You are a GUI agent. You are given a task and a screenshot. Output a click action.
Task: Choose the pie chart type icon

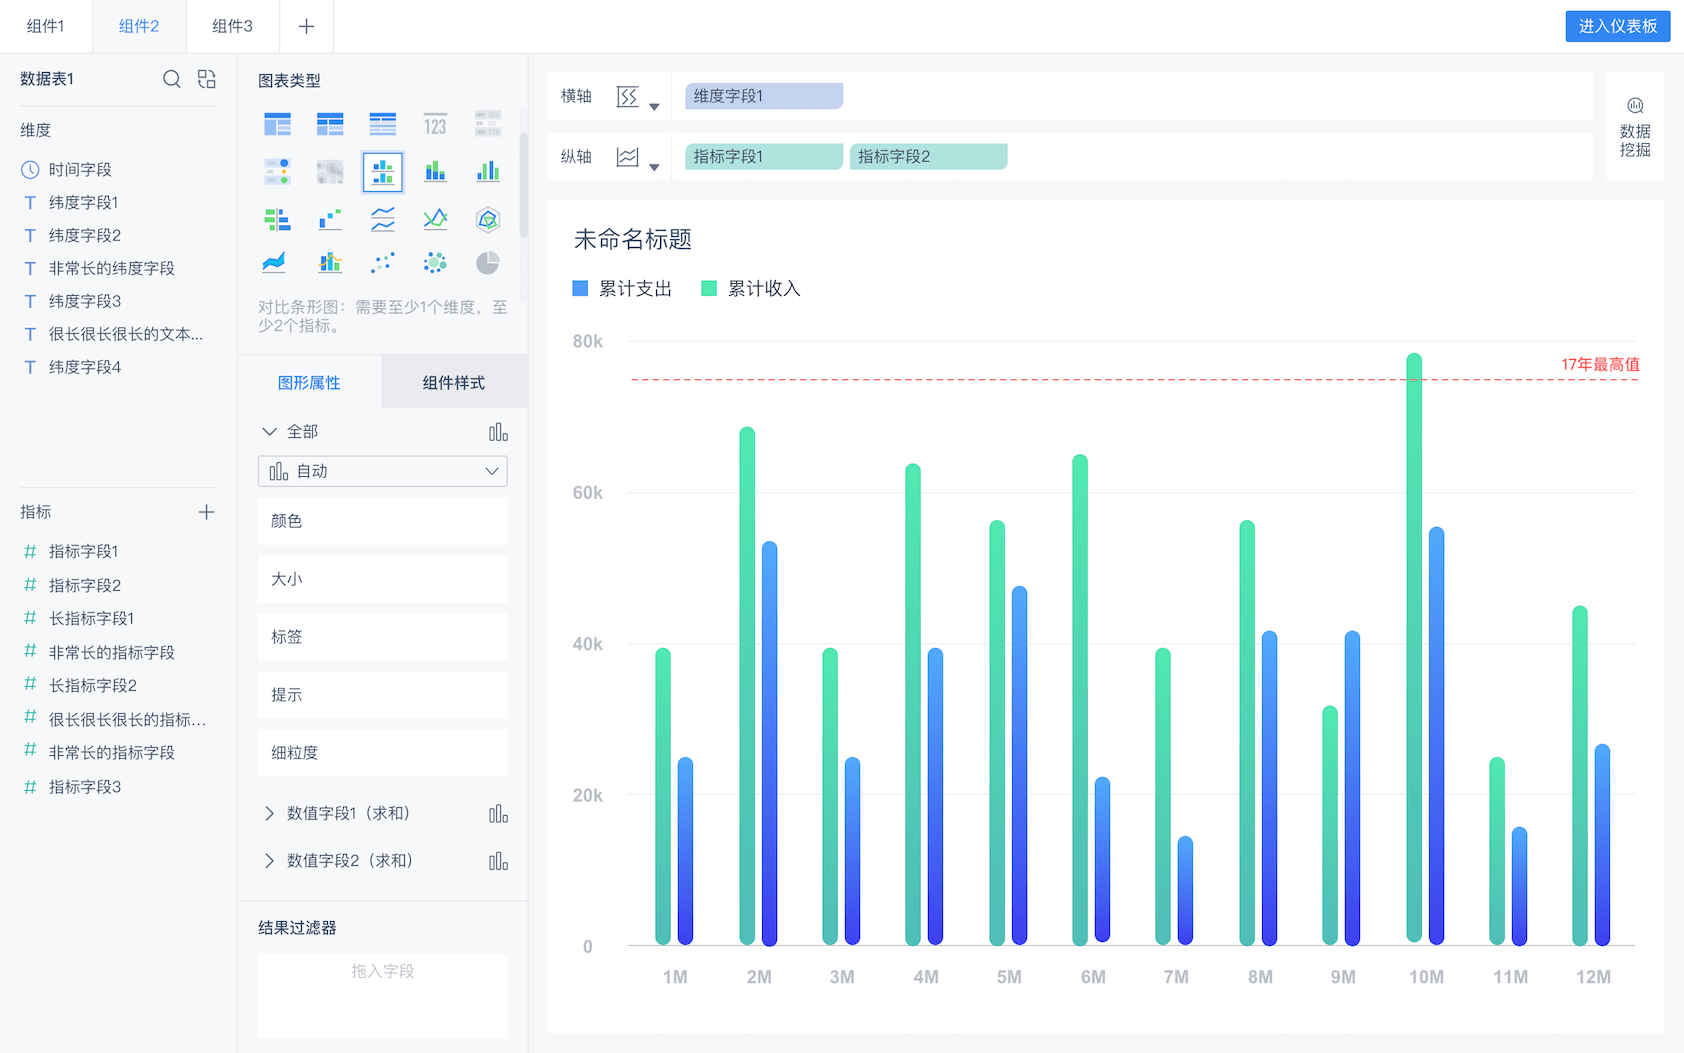487,263
